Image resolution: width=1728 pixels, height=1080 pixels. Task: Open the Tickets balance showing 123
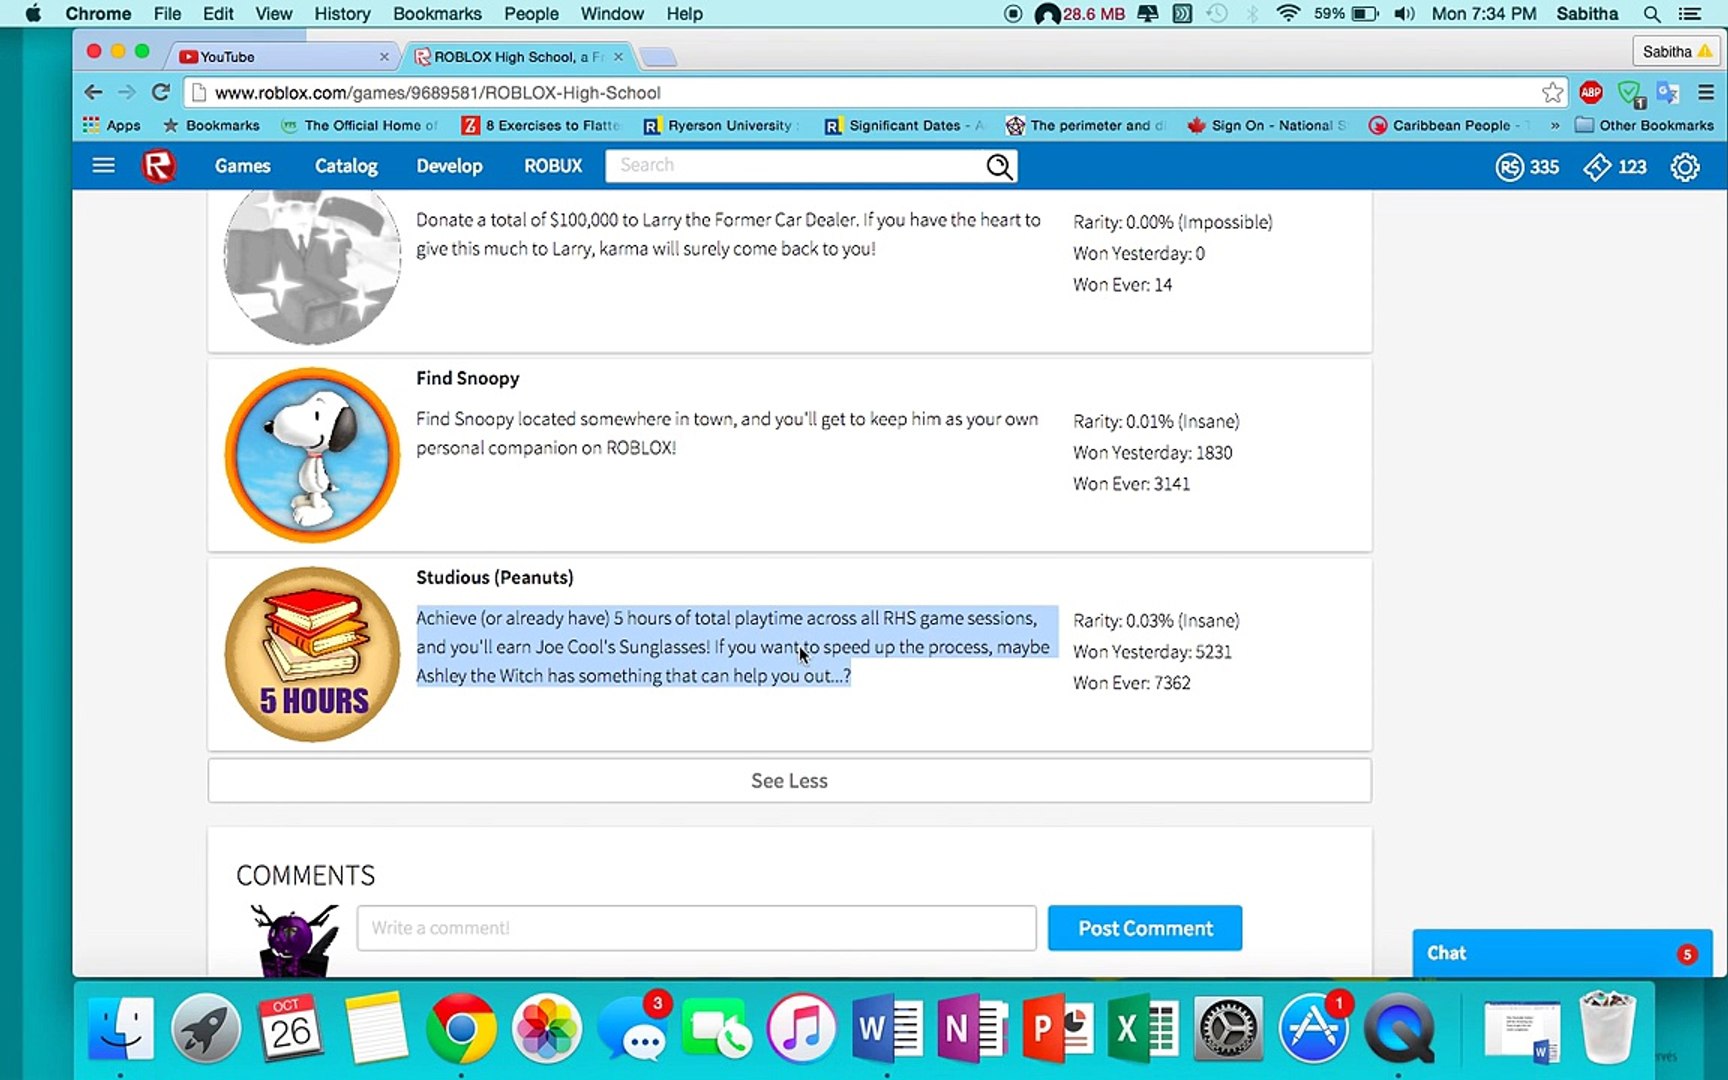1615,167
